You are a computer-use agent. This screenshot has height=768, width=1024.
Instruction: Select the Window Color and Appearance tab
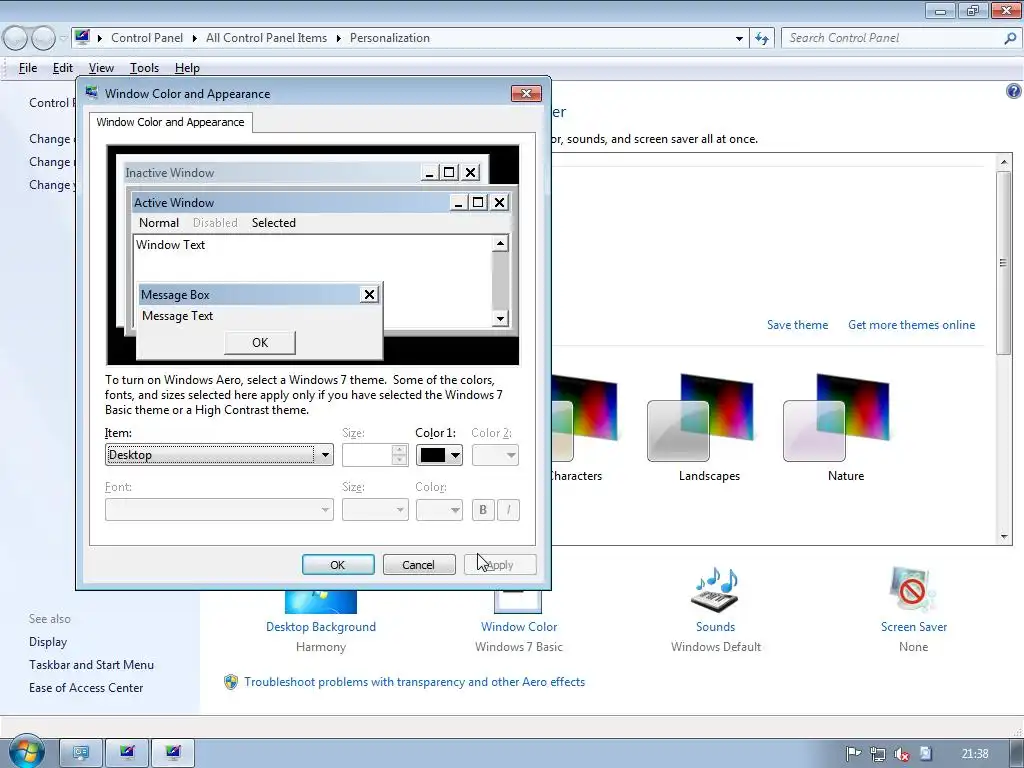[170, 122]
